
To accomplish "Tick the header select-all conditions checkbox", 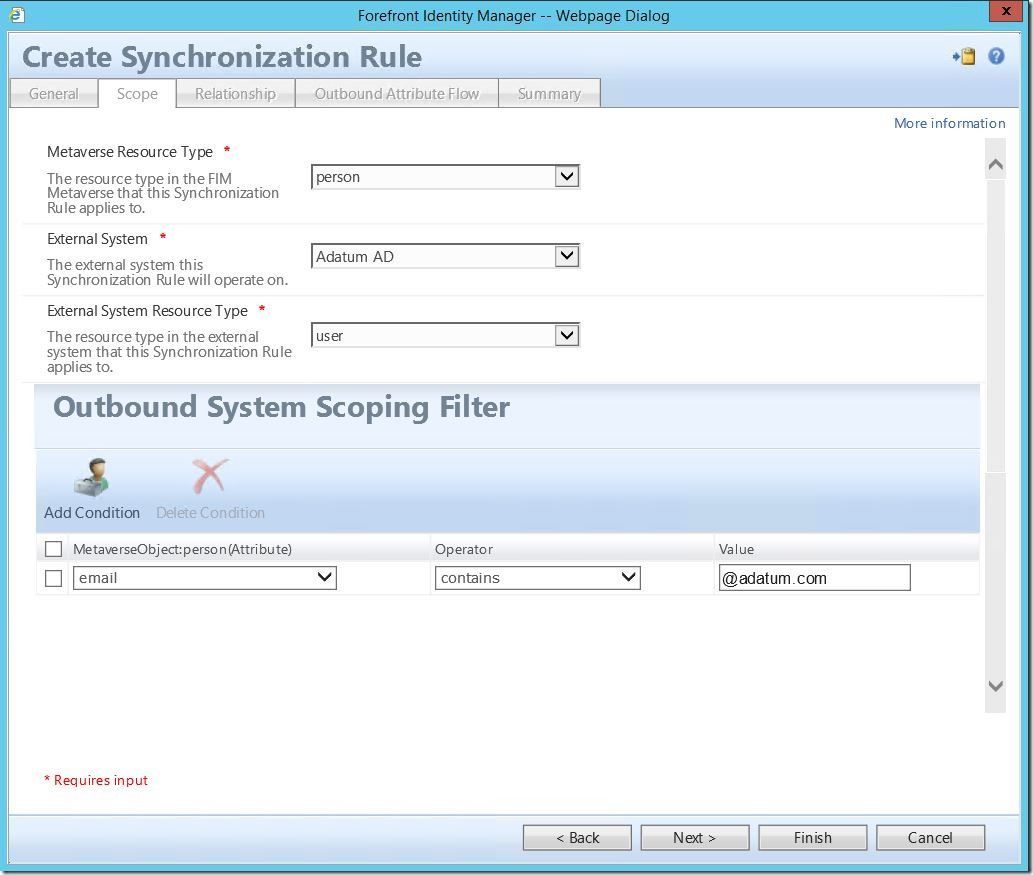I will click(53, 549).
